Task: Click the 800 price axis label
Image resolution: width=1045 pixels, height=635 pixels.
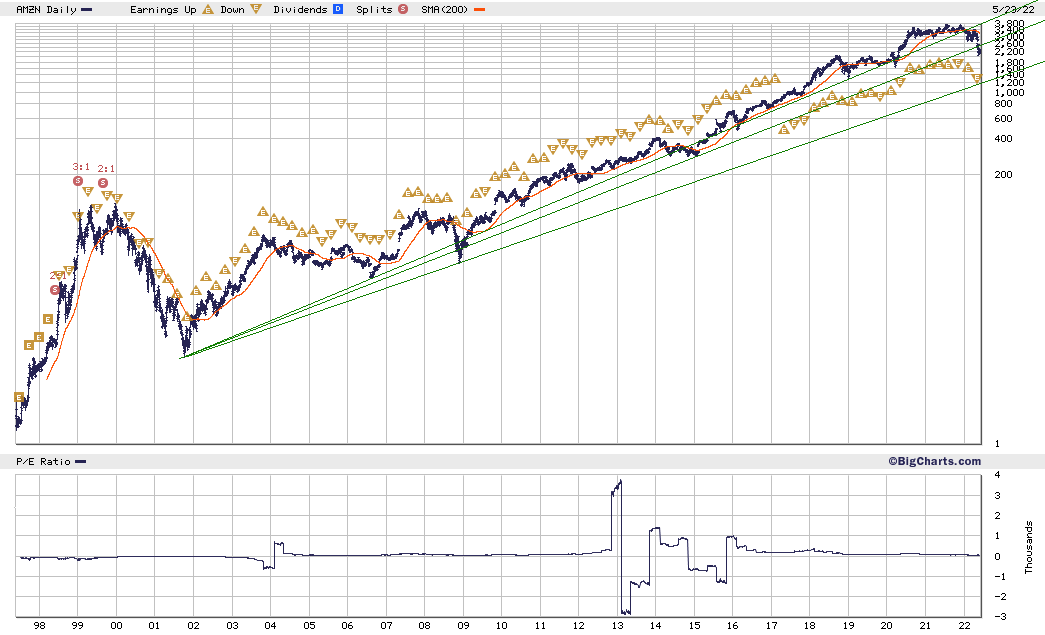Action: [x=1003, y=103]
